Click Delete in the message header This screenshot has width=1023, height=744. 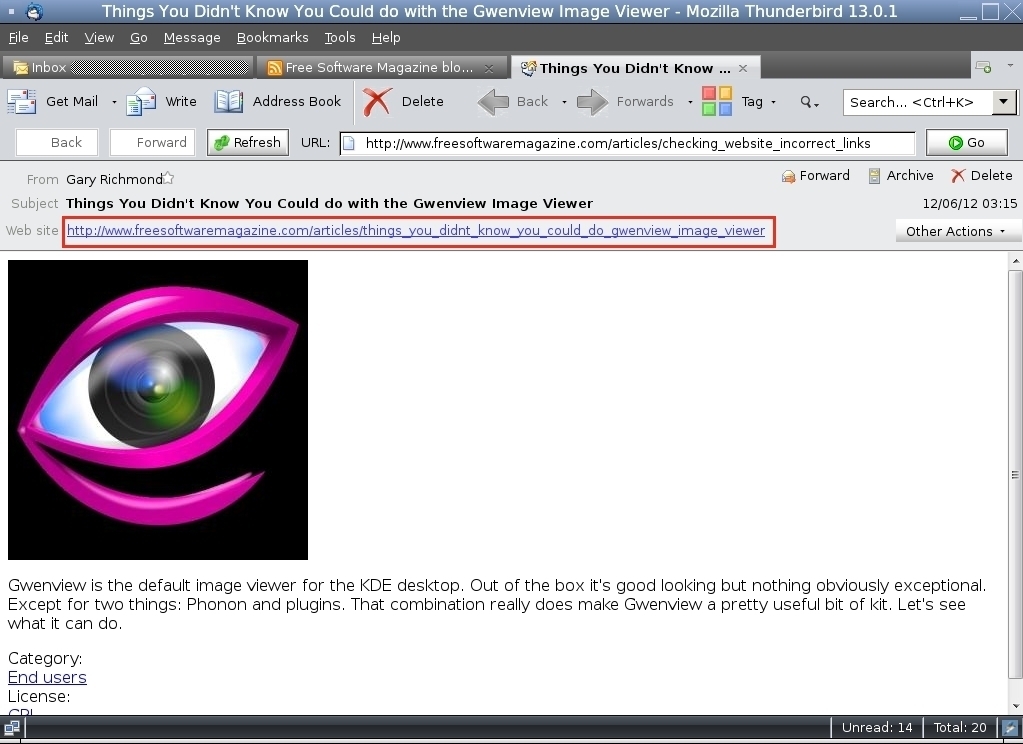tap(982, 176)
